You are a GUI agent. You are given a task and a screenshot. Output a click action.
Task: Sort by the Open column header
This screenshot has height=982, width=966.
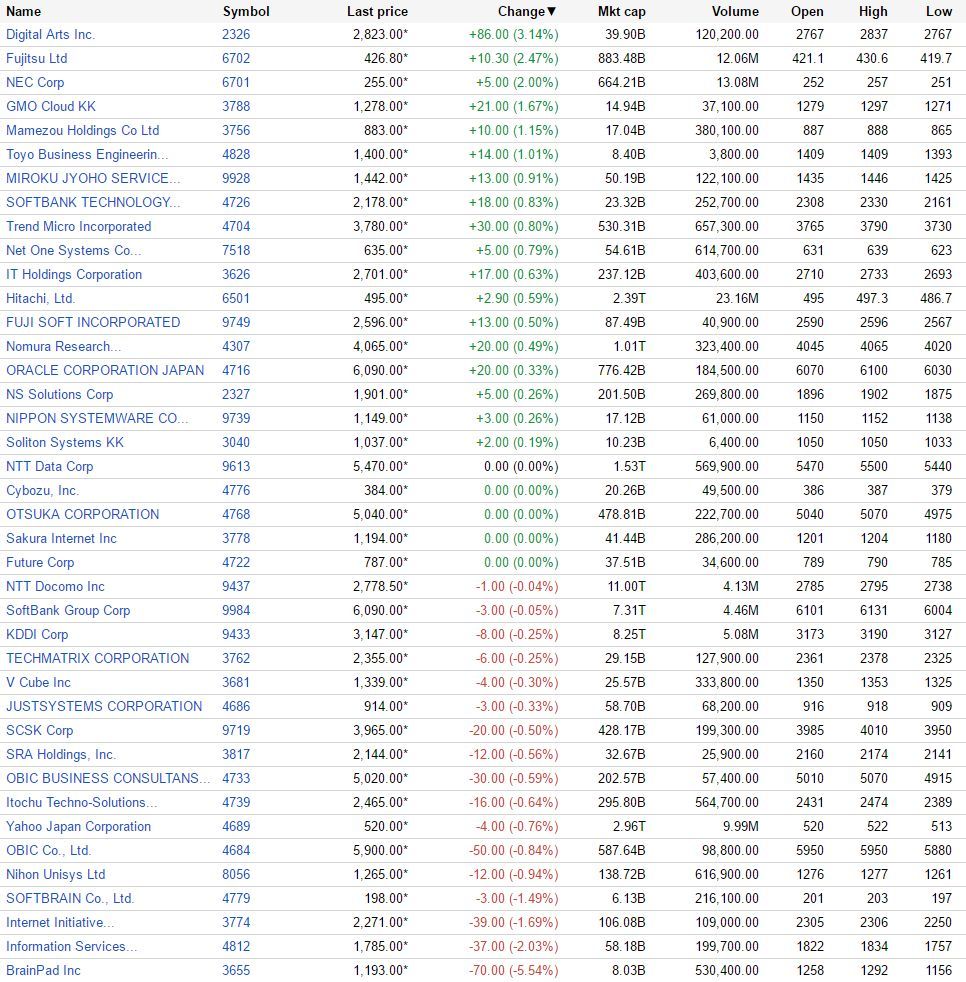tap(807, 11)
